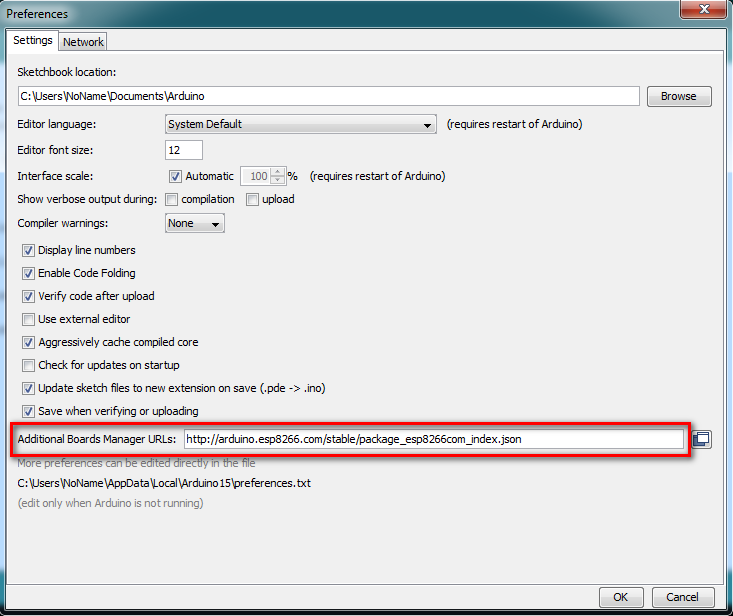Close the Preferences dialog with X

[x=704, y=9]
